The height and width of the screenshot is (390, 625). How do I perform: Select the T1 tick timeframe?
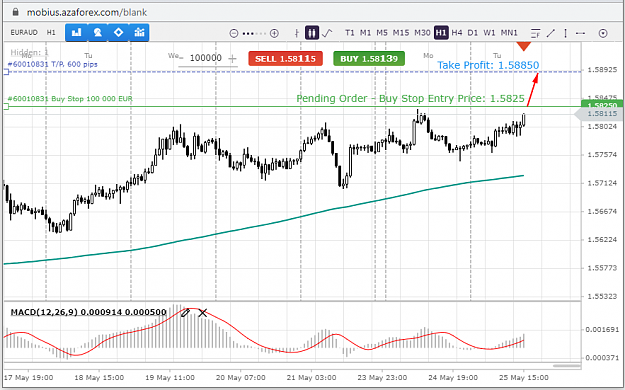350,33
